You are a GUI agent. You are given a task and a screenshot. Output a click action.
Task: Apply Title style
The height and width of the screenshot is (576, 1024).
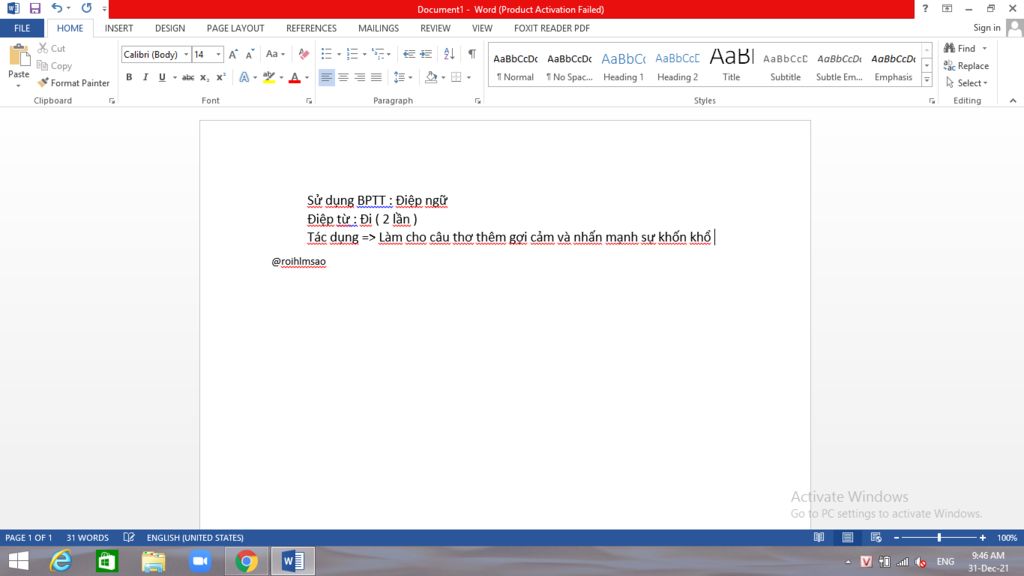click(731, 65)
